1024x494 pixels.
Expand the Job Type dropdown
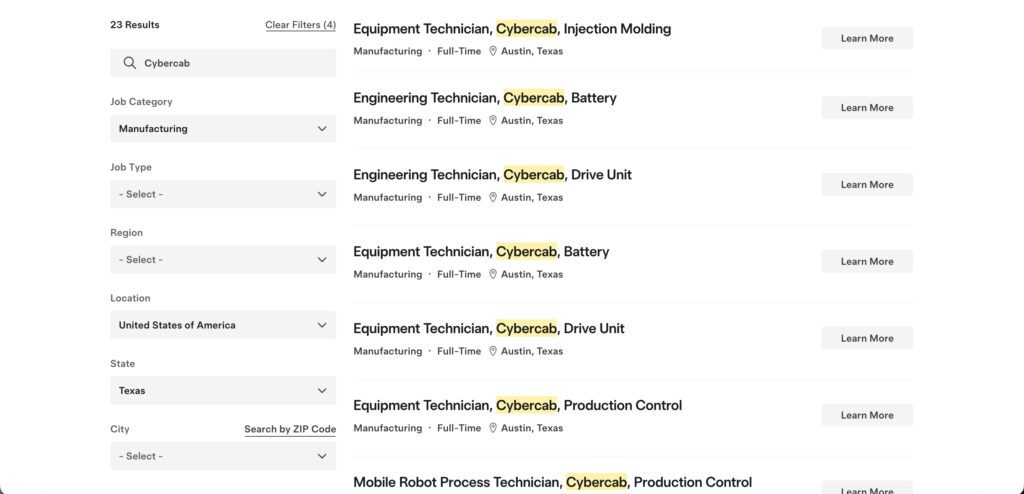click(222, 194)
